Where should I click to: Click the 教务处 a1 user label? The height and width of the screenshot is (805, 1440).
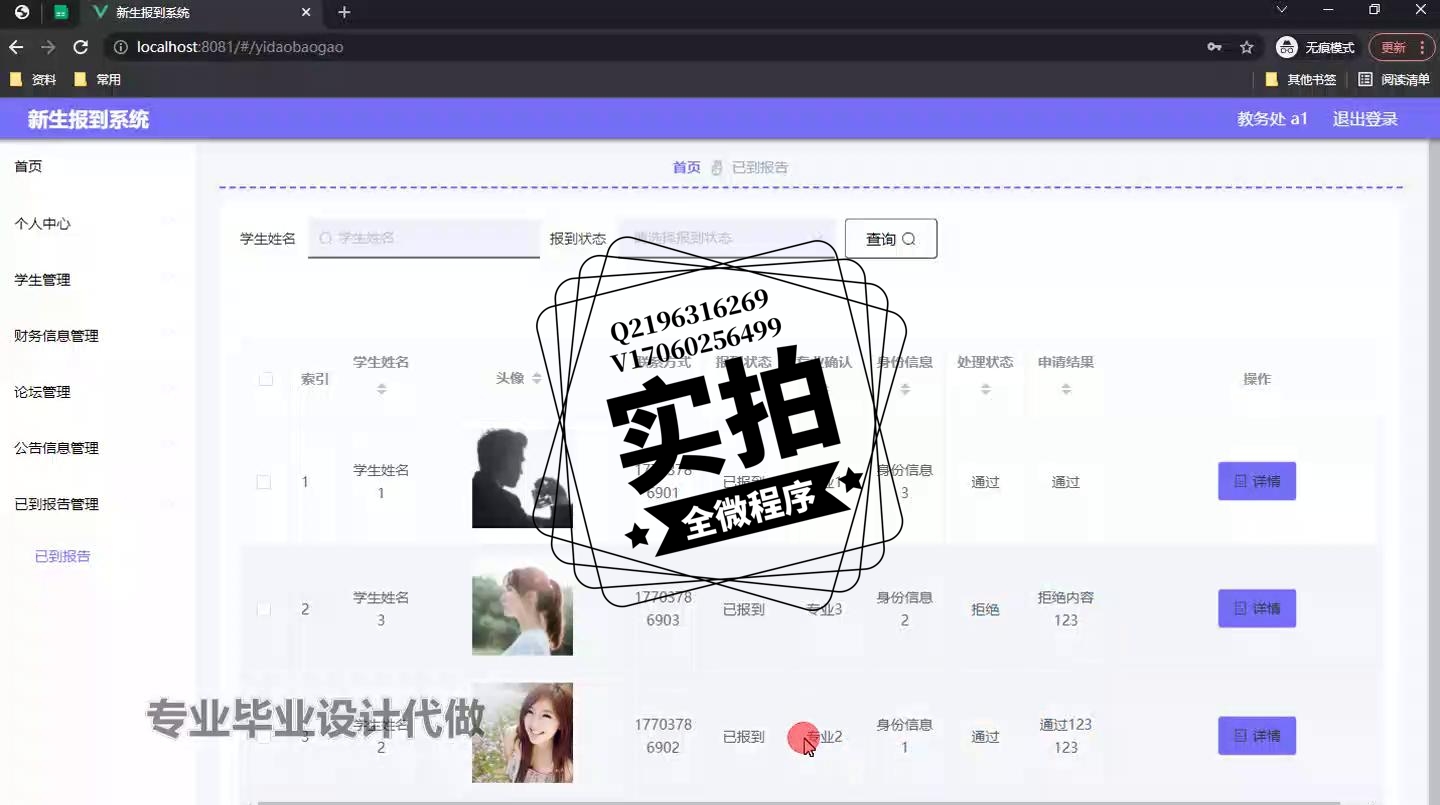pos(1273,119)
